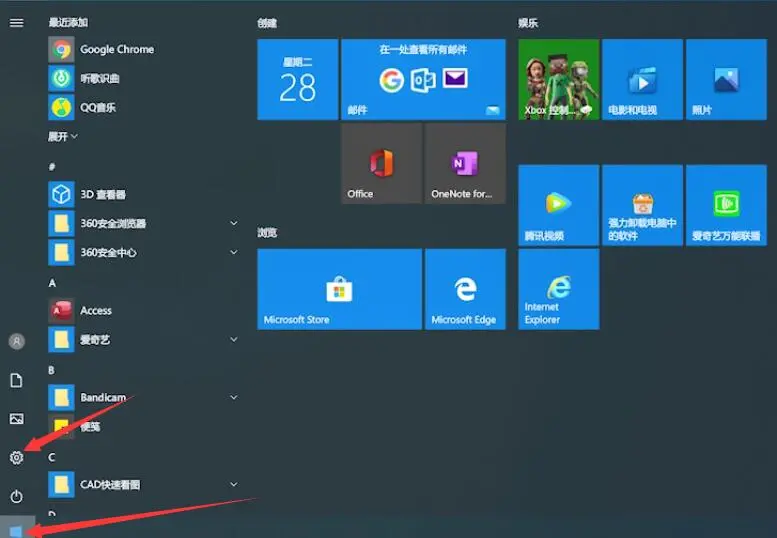This screenshot has height=538, width=777.
Task: Open Google Chrome from recently added
Action: pyautogui.click(x=102, y=50)
